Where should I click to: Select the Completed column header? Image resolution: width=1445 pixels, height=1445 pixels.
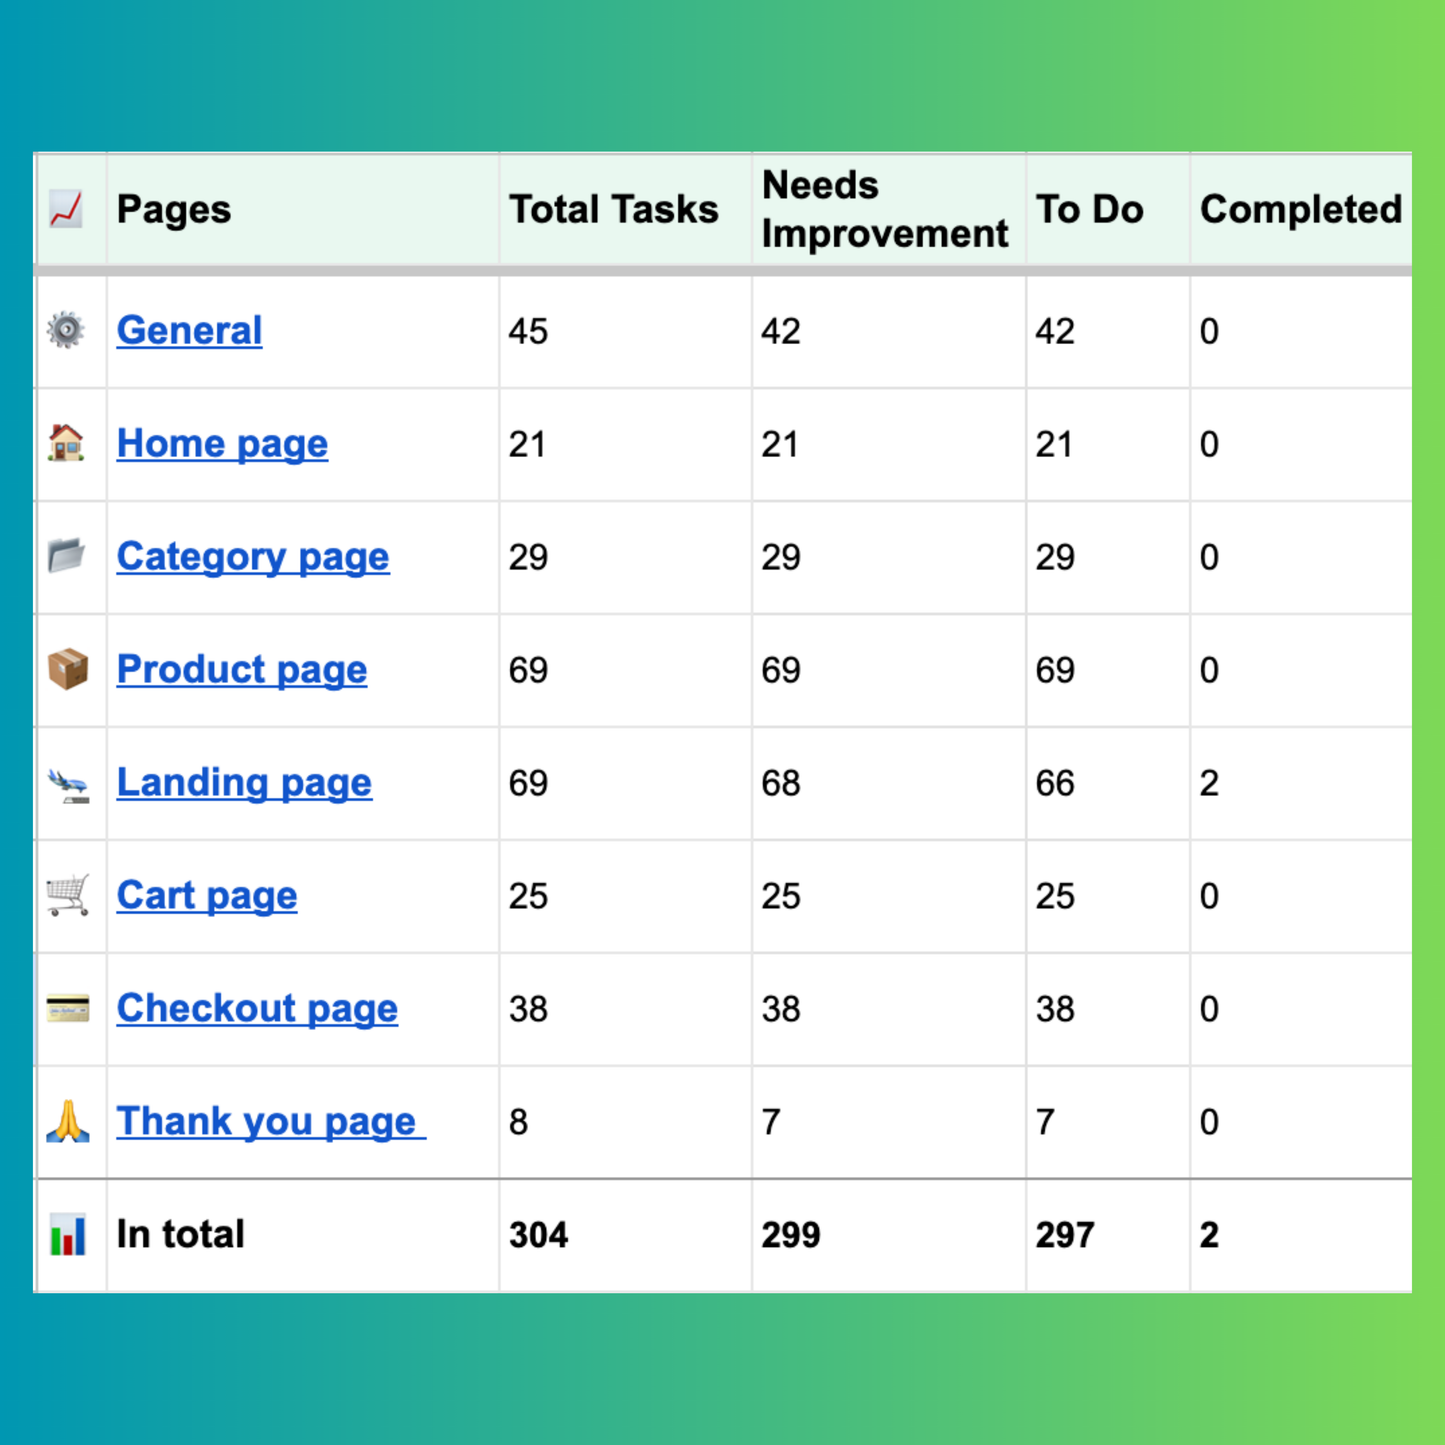point(1301,208)
